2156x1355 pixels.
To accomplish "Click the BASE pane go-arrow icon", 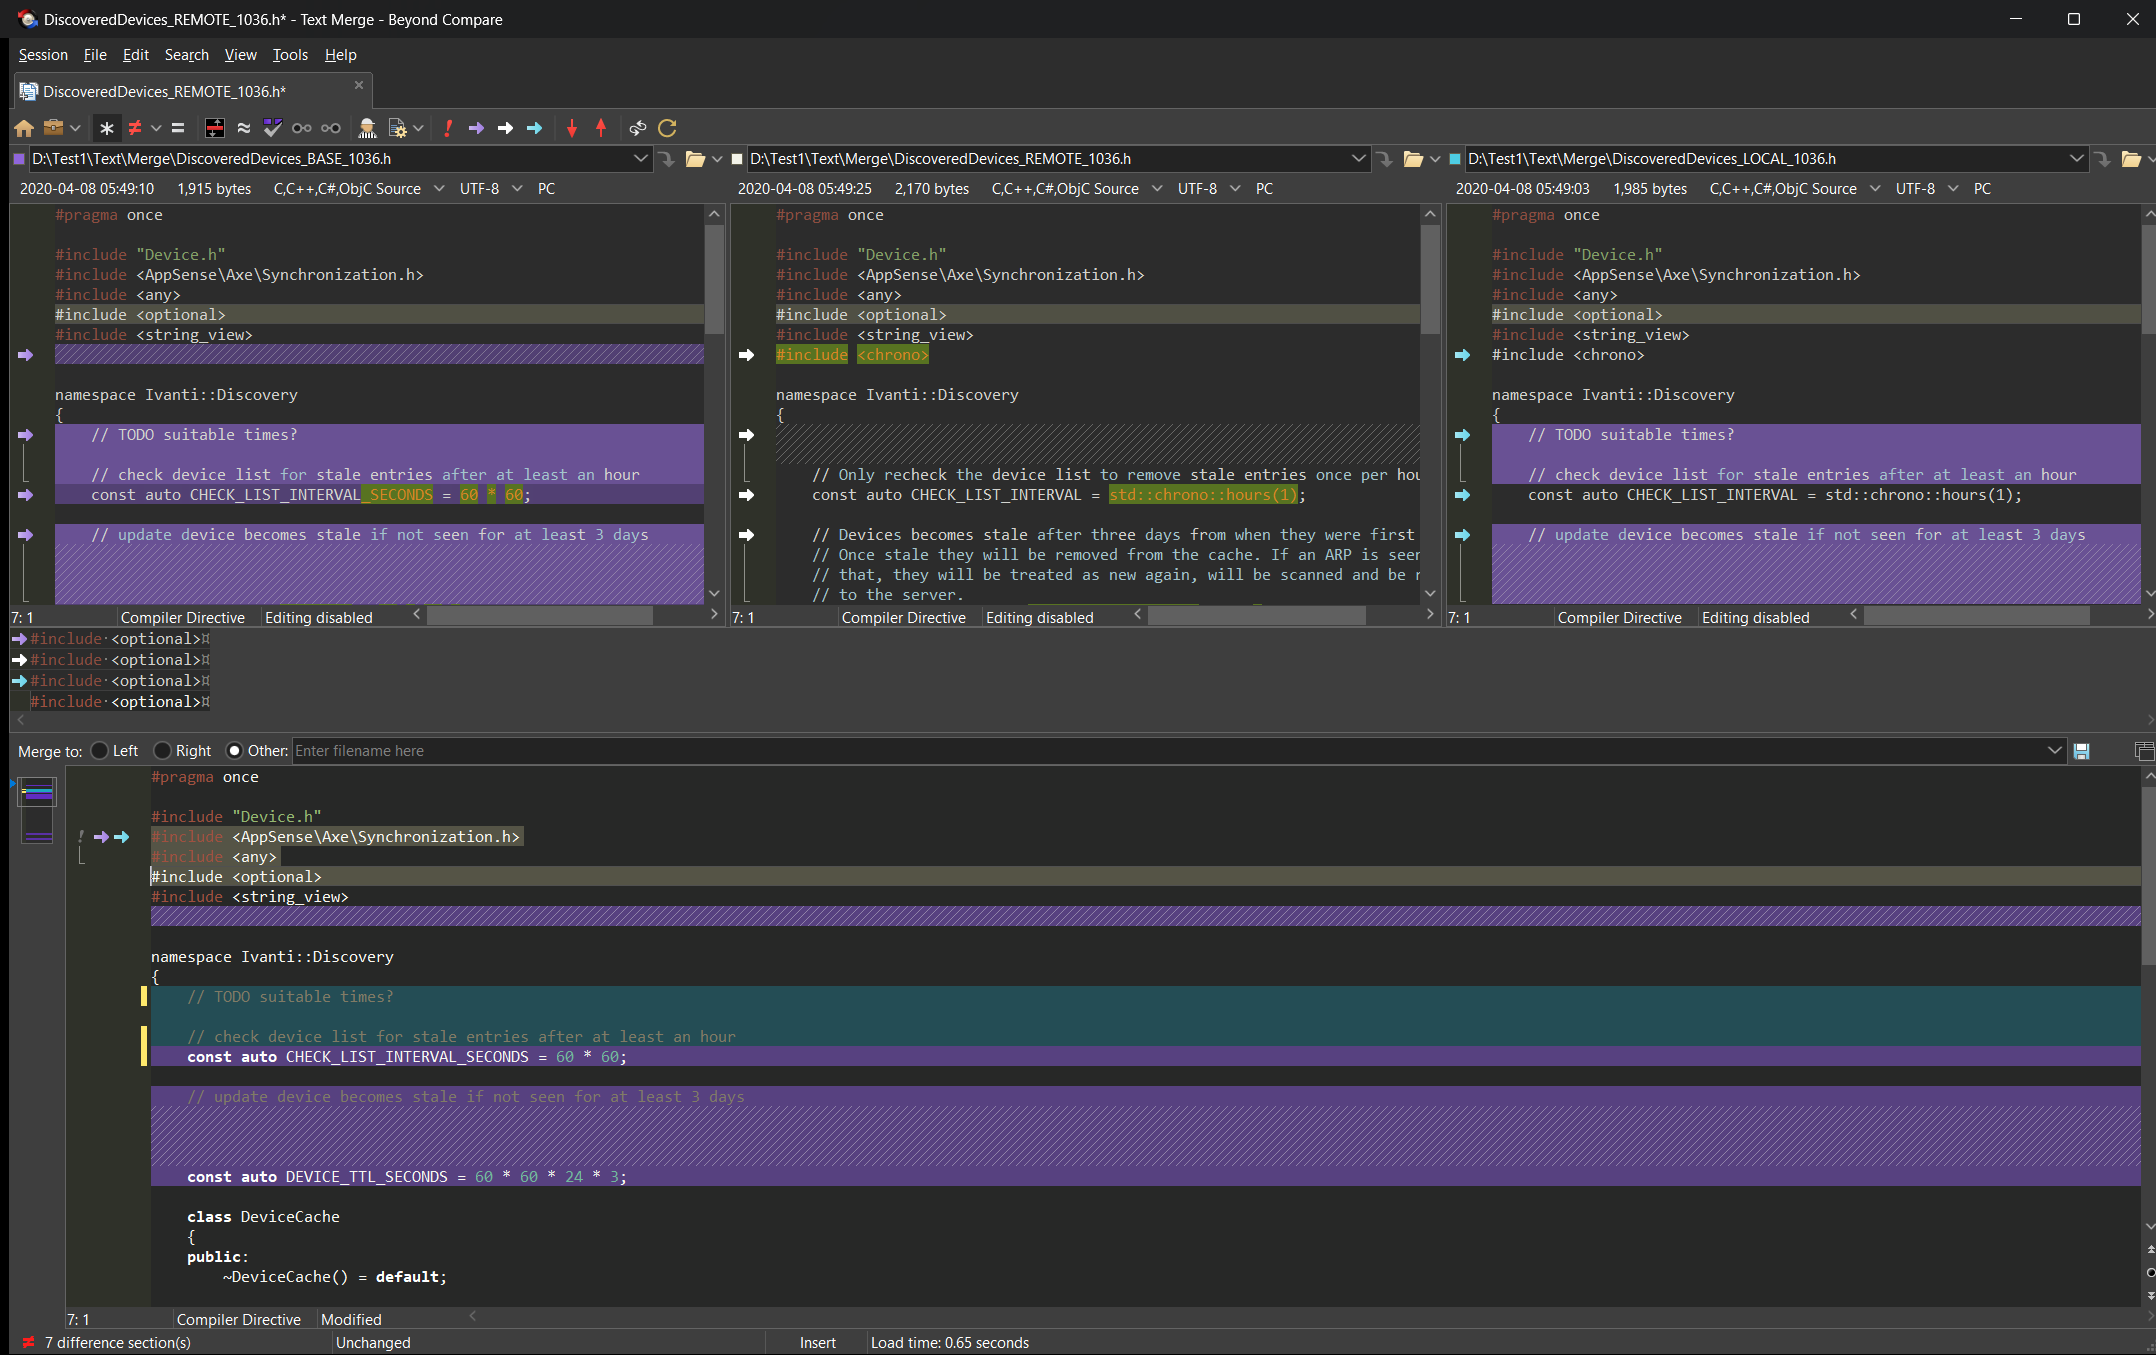I will 668,158.
